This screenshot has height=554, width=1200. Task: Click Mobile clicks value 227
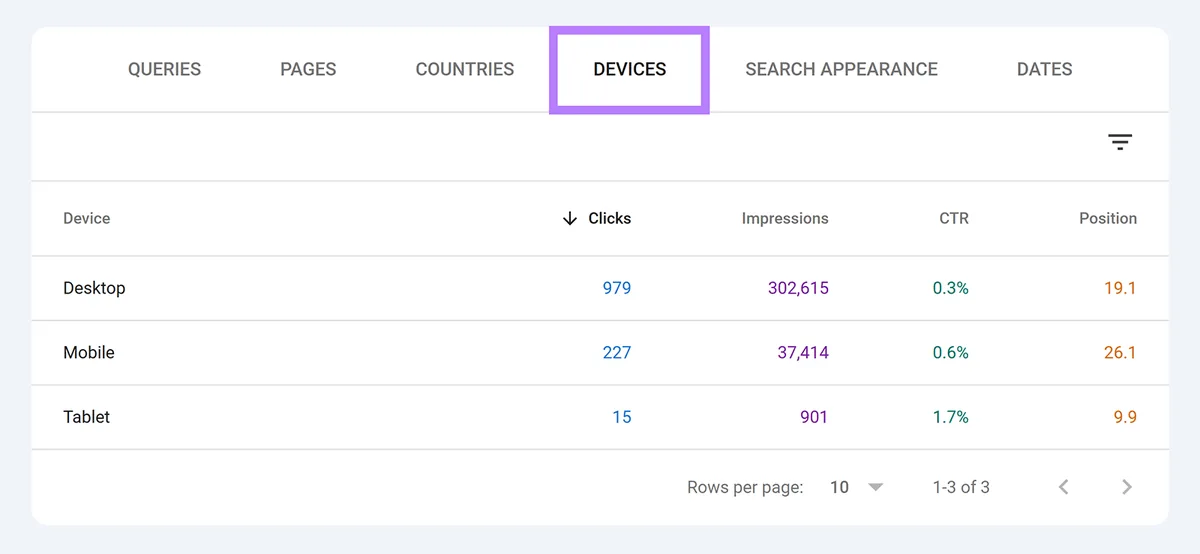pos(617,352)
